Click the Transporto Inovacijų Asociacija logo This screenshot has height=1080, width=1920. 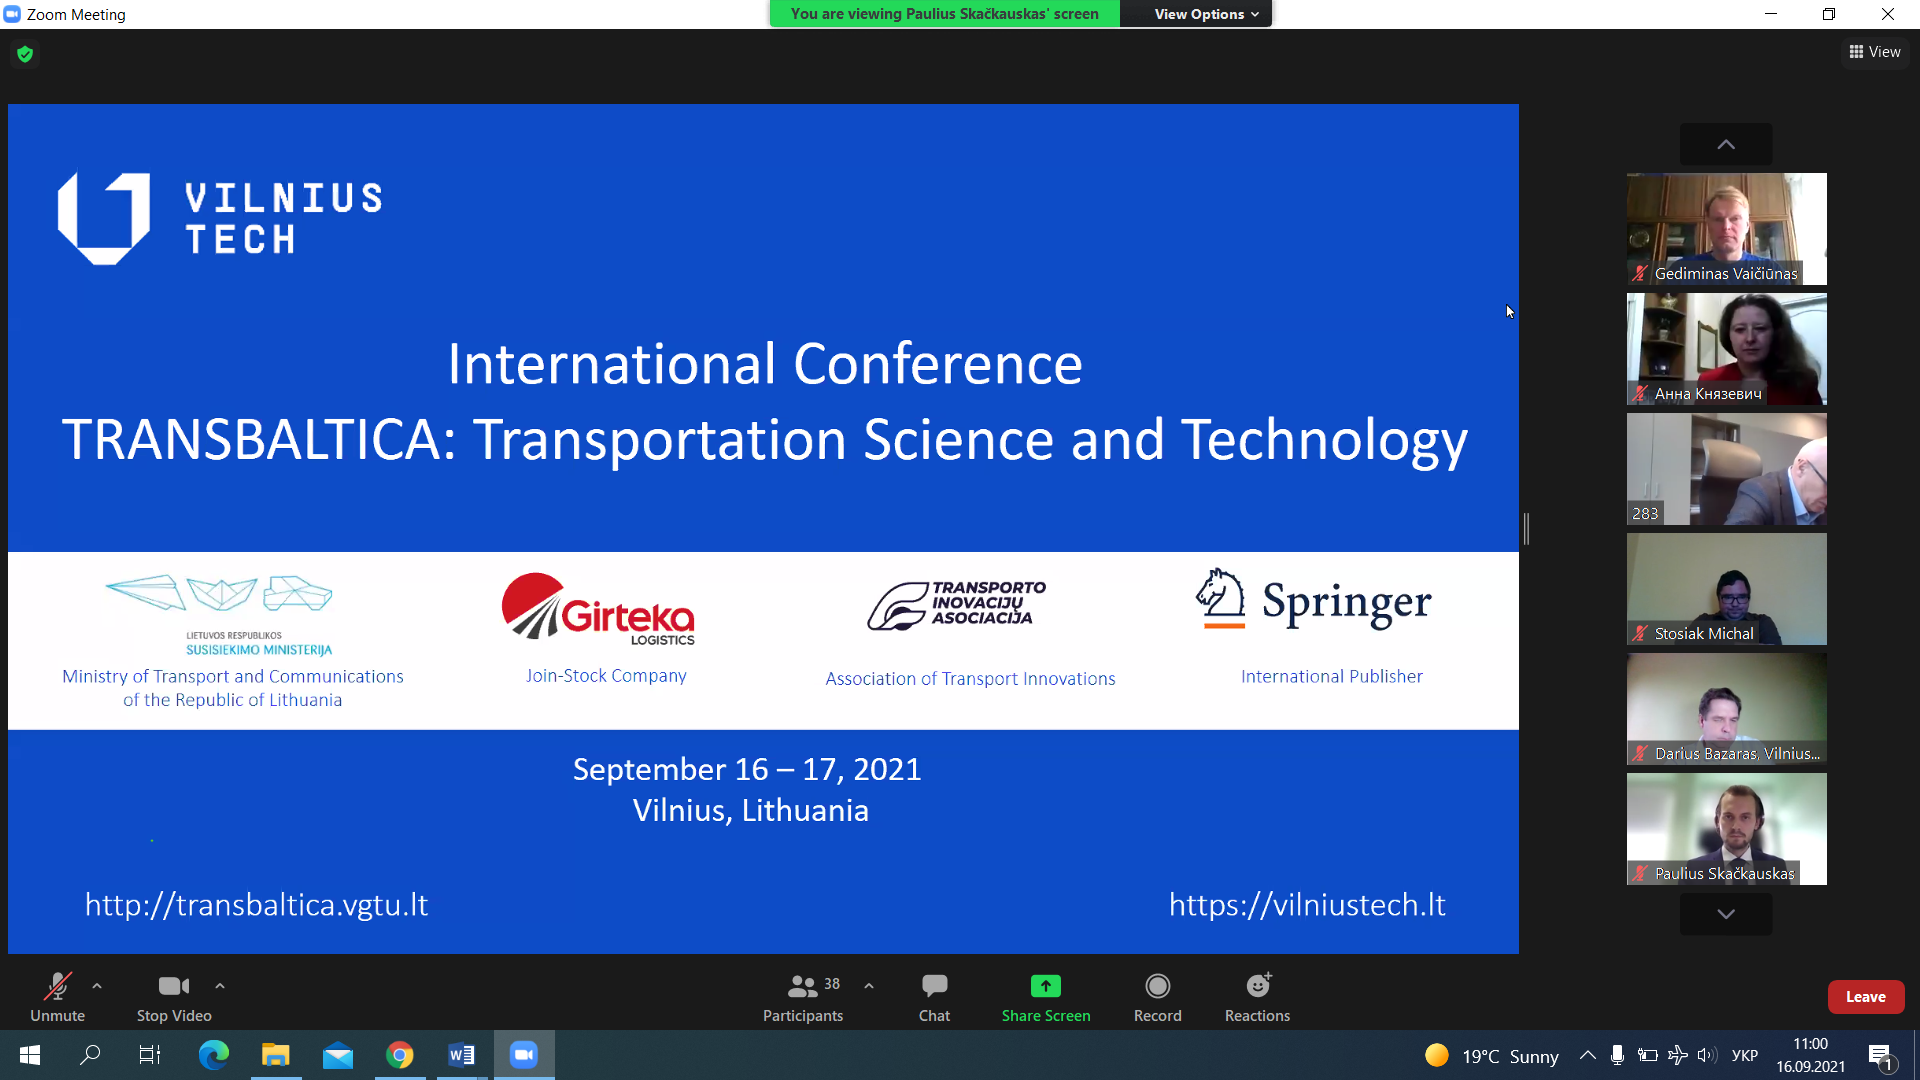[957, 604]
